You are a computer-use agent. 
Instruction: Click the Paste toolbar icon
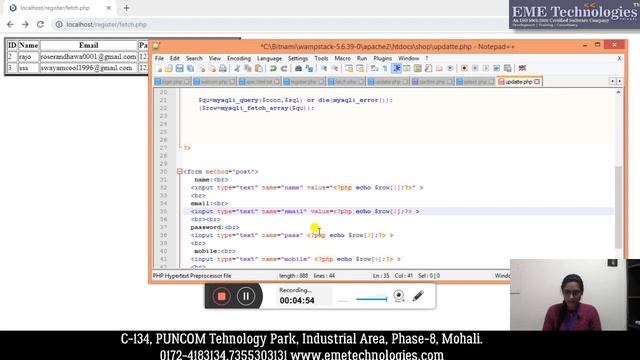point(258,68)
